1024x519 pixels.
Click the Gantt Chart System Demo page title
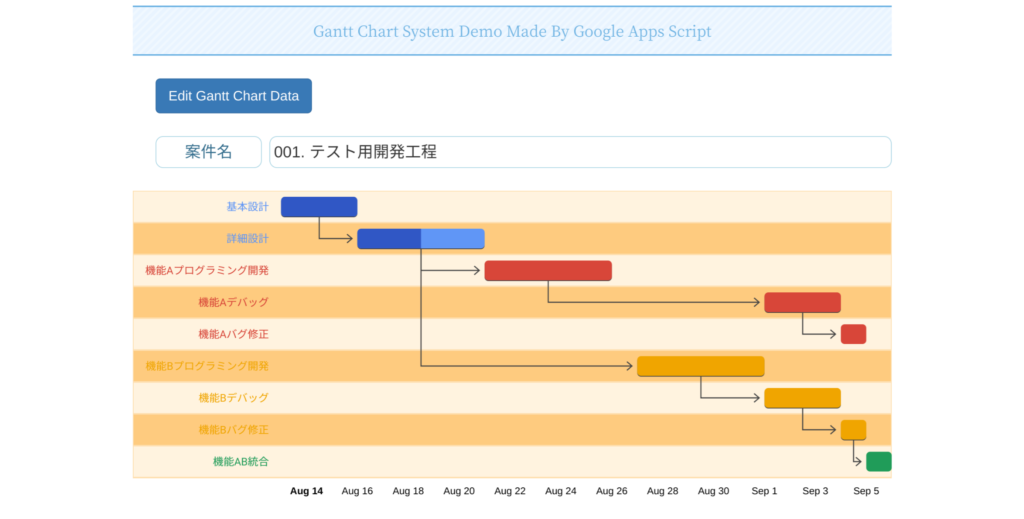[x=512, y=31]
